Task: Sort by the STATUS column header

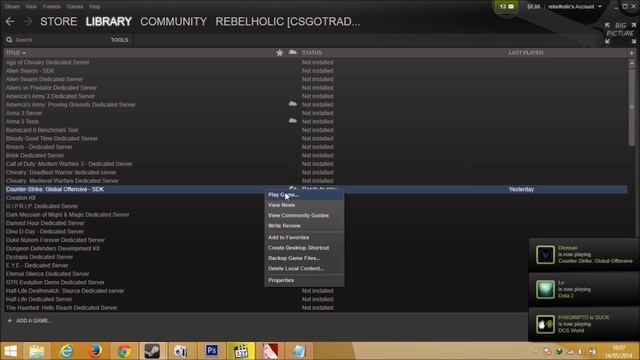Action: 312,53
